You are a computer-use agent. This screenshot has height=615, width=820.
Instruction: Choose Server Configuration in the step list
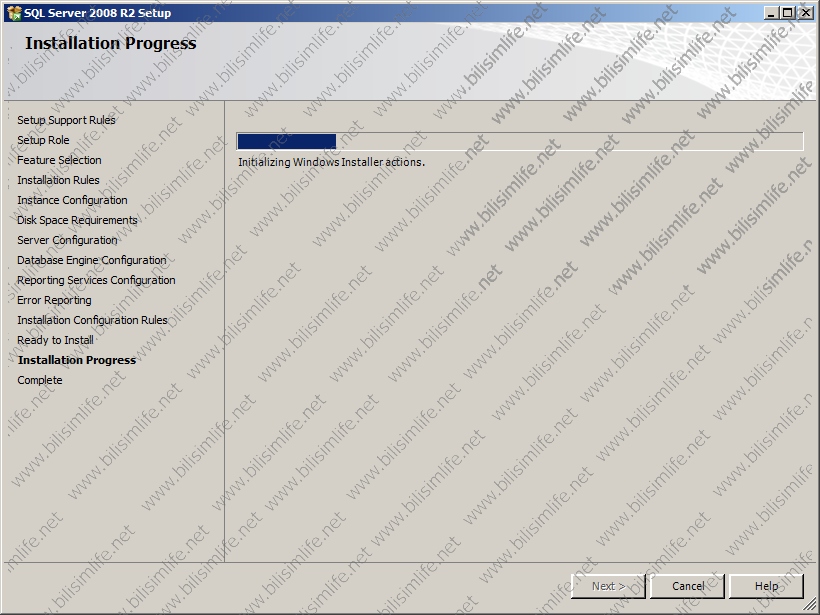tap(67, 240)
